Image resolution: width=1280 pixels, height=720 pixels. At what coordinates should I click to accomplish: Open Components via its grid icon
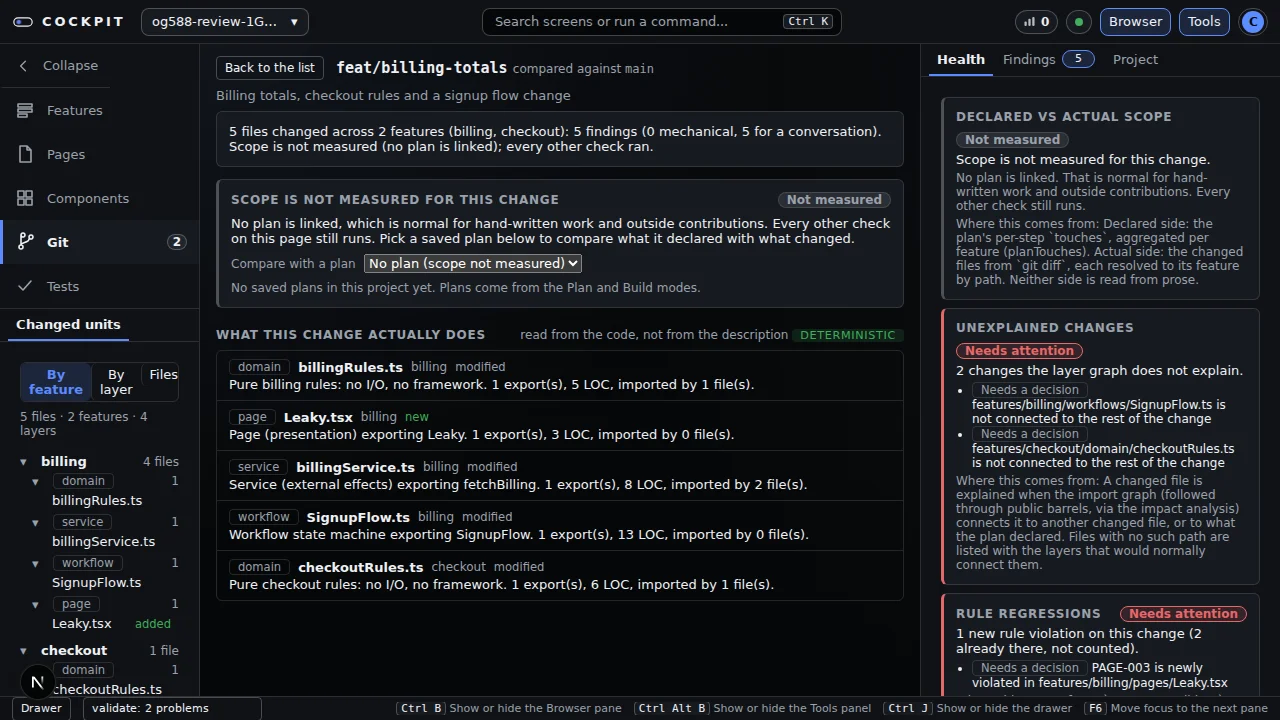point(25,198)
